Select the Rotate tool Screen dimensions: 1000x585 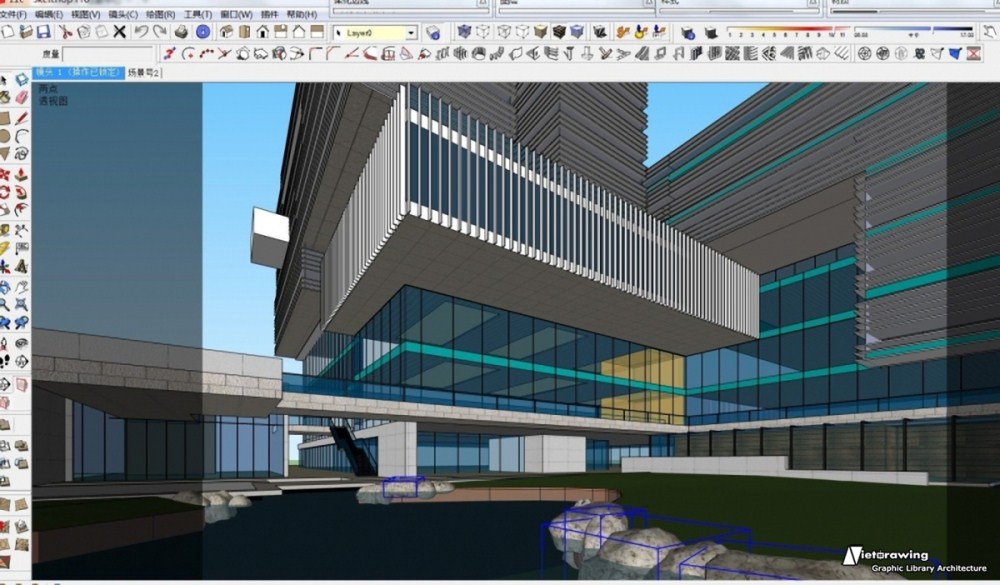pyautogui.click(x=5, y=191)
